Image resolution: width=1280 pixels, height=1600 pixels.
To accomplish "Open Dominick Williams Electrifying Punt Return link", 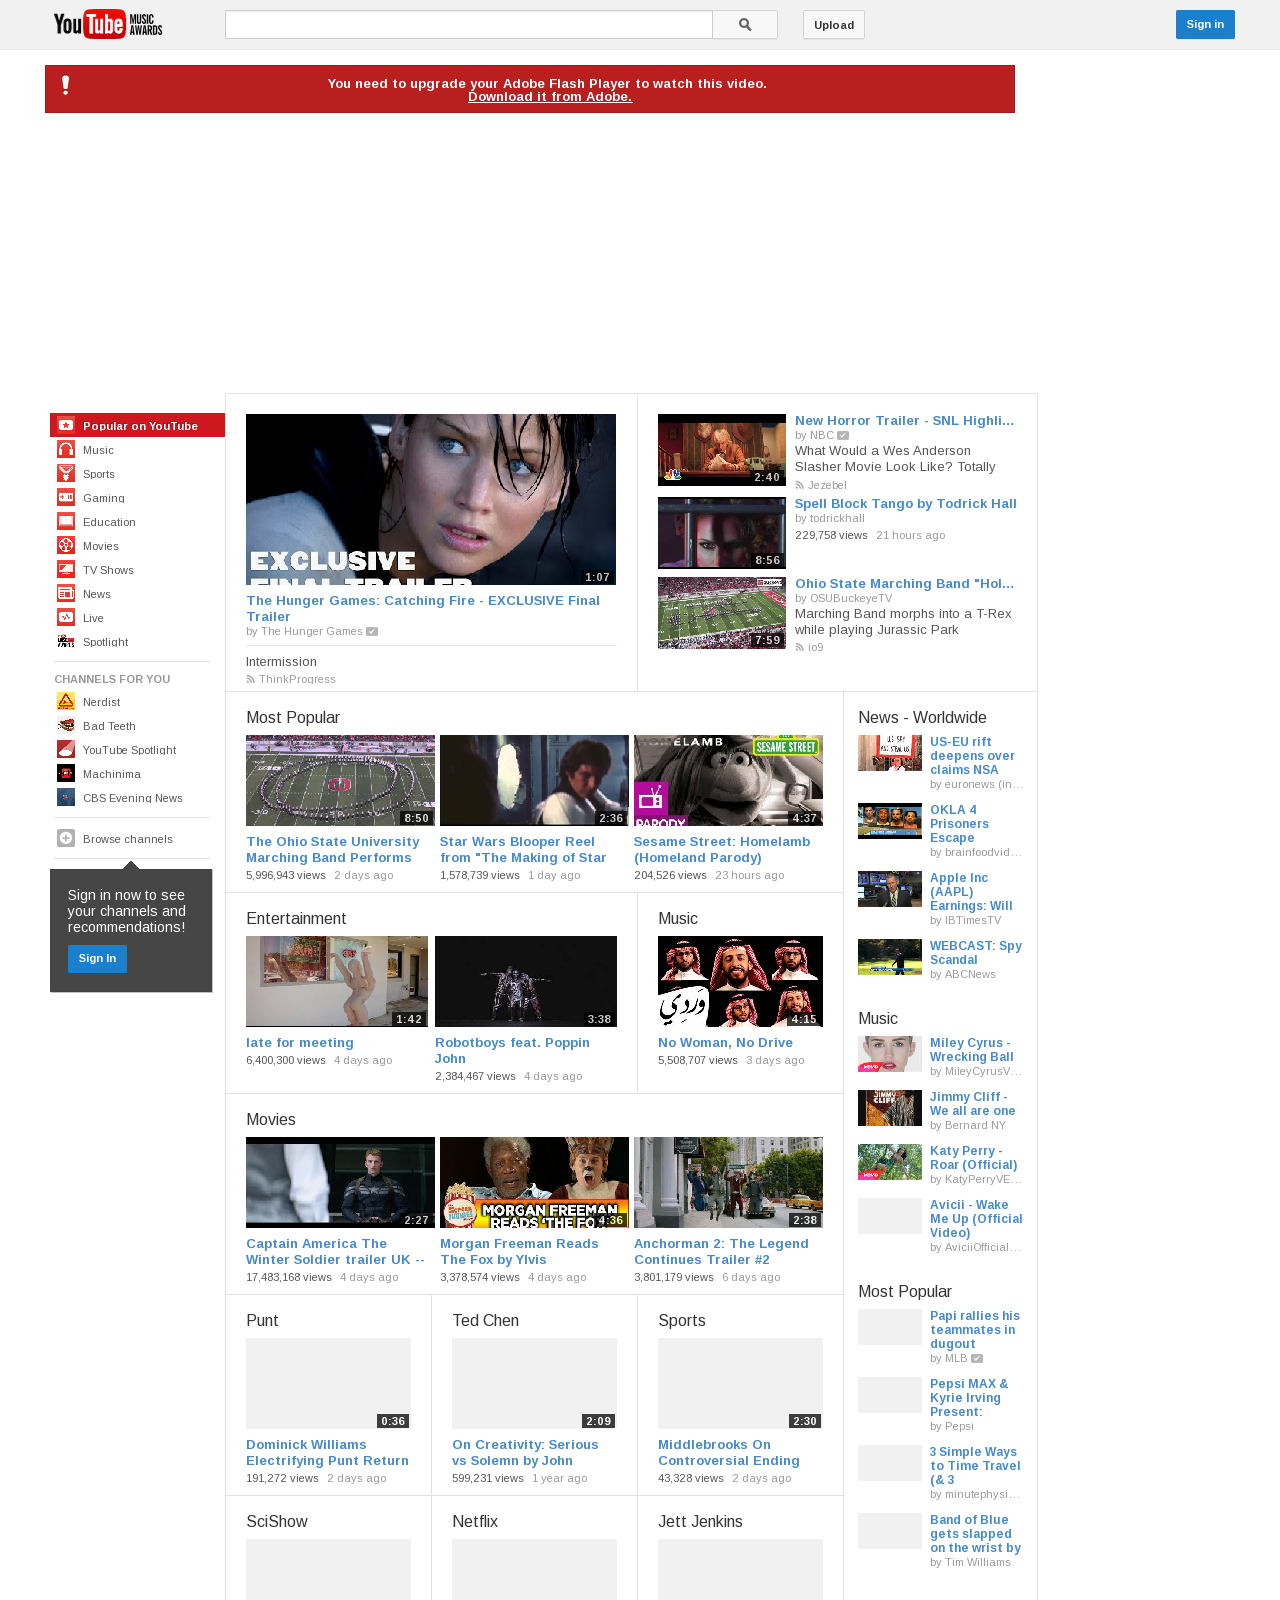I will (x=327, y=1453).
